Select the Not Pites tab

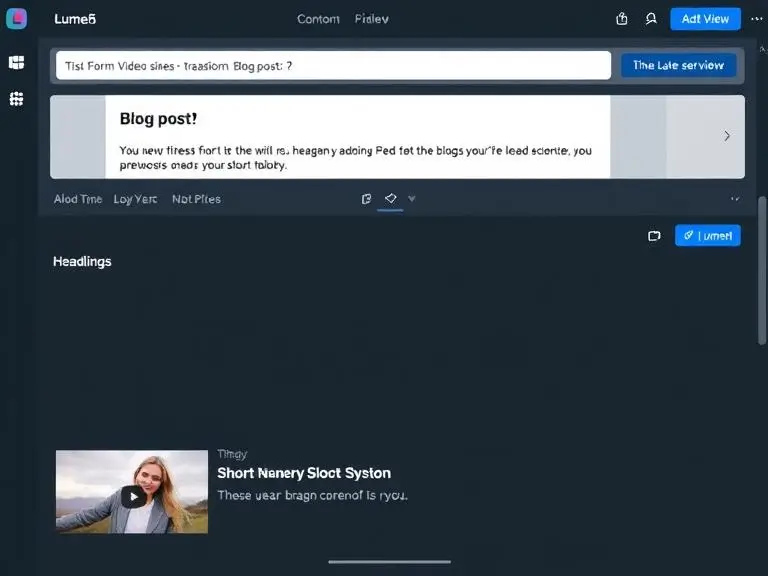pos(196,199)
